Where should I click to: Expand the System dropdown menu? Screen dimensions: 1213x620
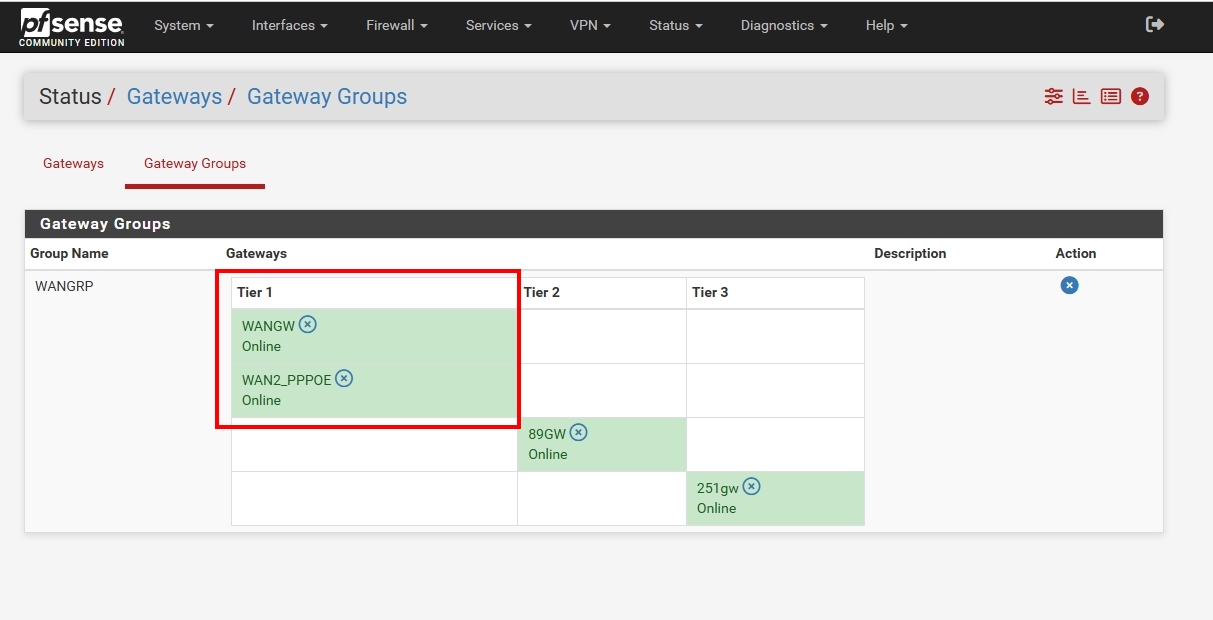184,26
